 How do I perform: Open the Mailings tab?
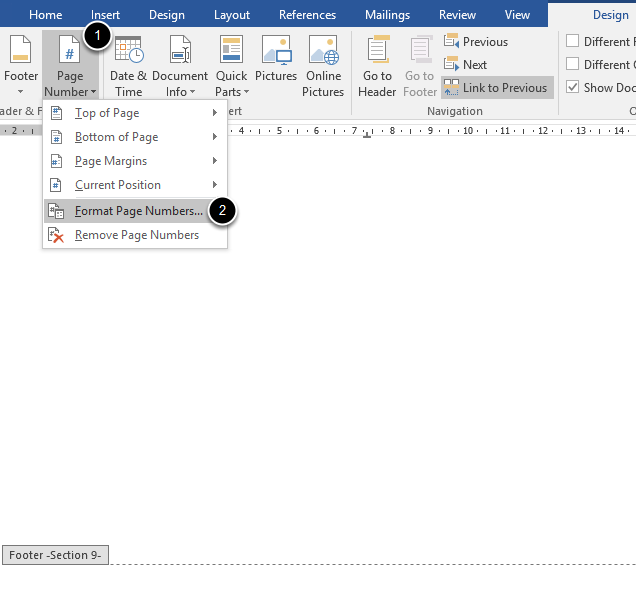pyautogui.click(x=387, y=15)
